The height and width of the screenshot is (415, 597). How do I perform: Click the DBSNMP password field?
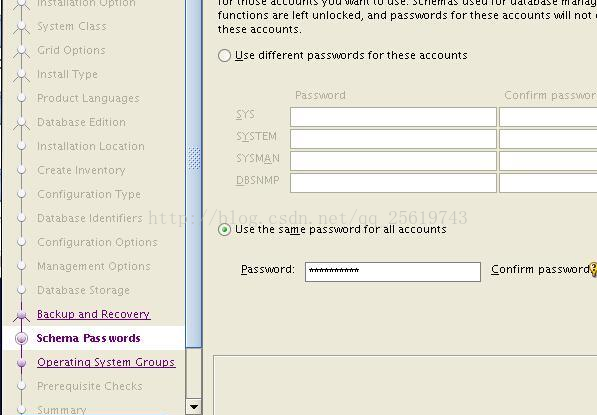[393, 183]
